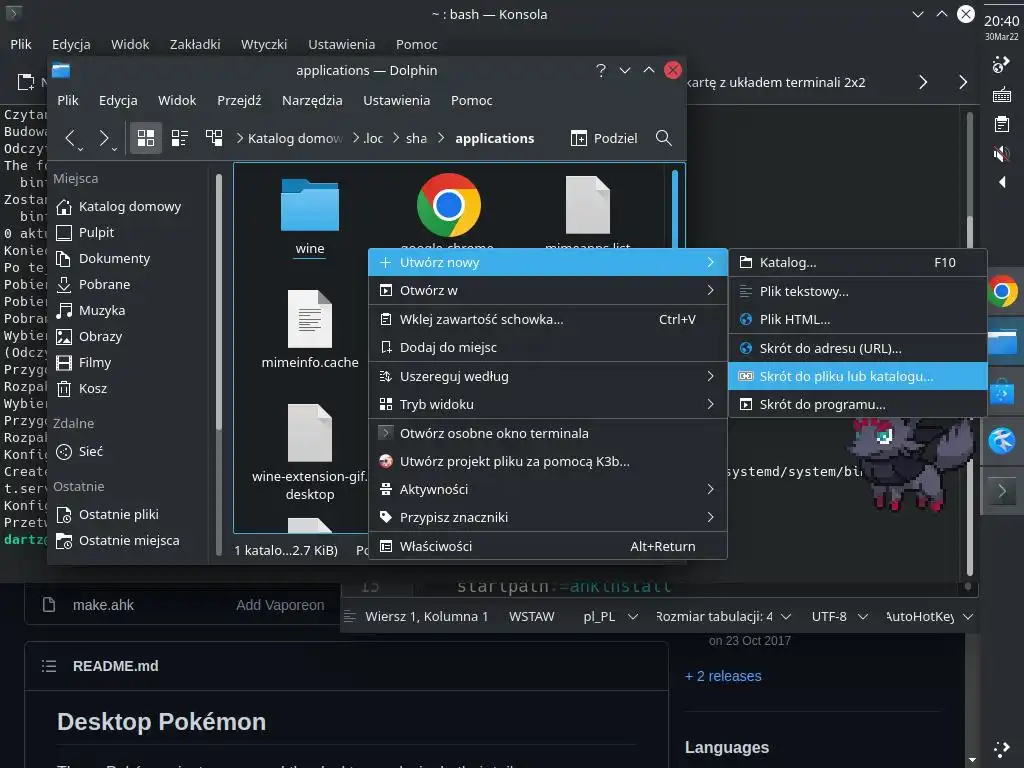Viewport: 1024px width, 768px height.
Task: Choose Otwórz osobne okno terminala
Action: click(x=548, y=433)
